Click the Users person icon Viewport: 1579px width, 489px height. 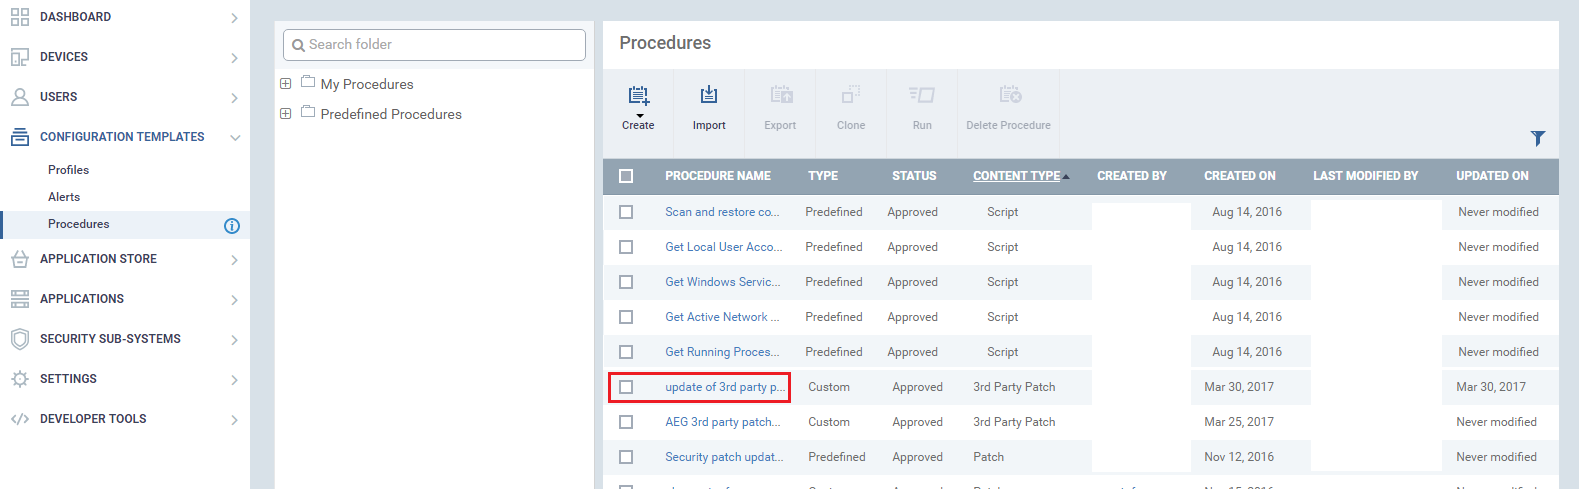point(19,97)
